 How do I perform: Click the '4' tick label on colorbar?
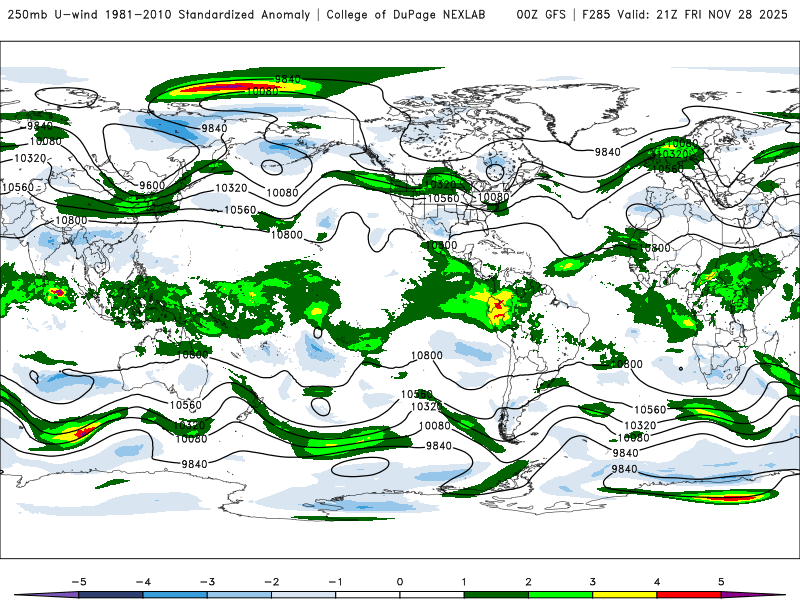(x=657, y=582)
